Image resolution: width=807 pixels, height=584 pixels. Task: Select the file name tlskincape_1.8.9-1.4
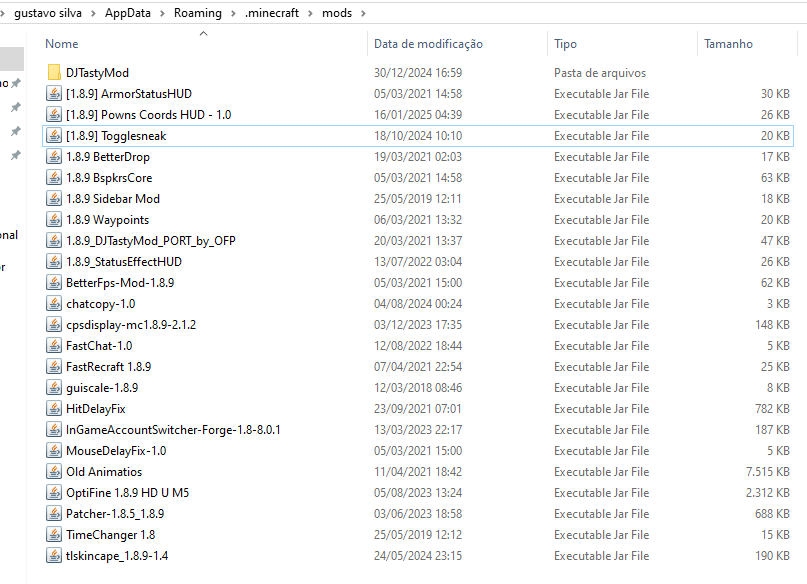[117, 556]
